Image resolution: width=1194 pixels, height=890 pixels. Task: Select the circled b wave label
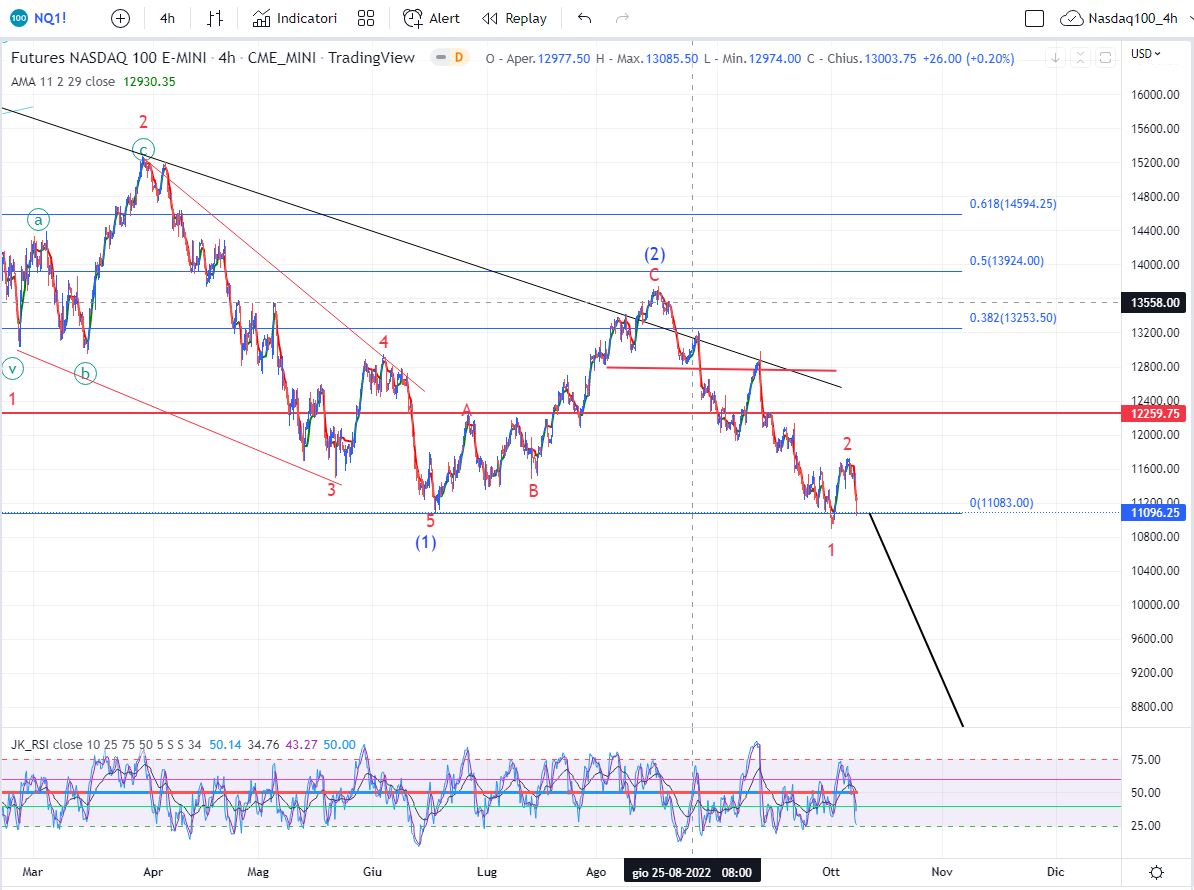[85, 373]
